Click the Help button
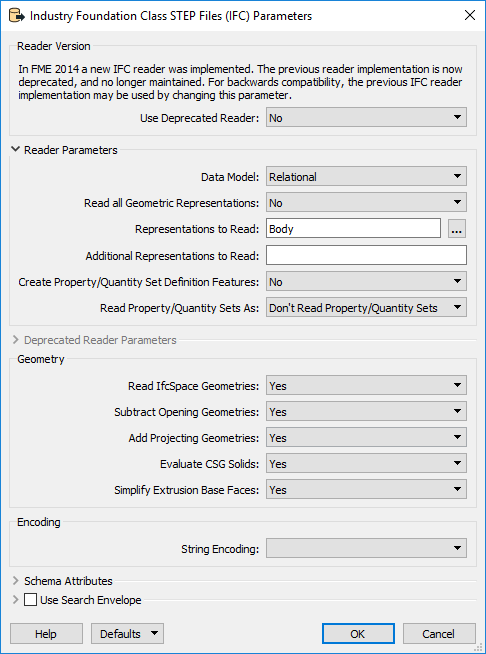Screen dimensions: 486x654 [x=46, y=634]
